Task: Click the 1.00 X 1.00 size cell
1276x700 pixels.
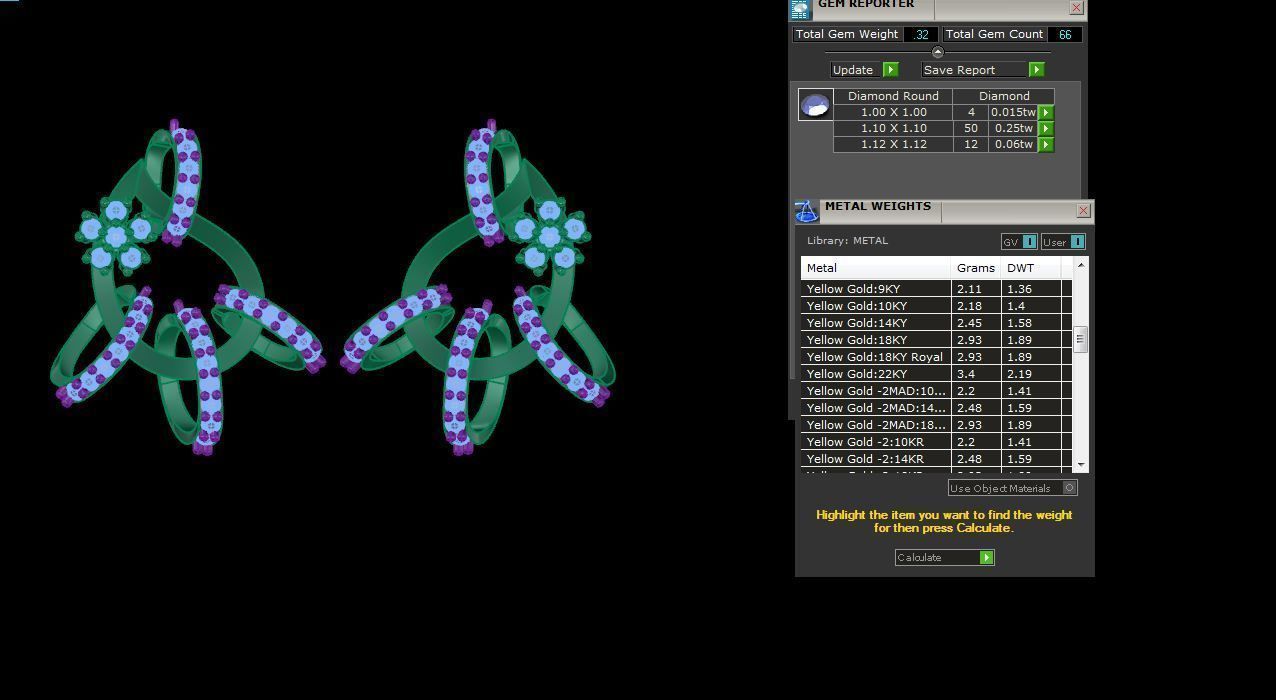Action: pos(893,113)
